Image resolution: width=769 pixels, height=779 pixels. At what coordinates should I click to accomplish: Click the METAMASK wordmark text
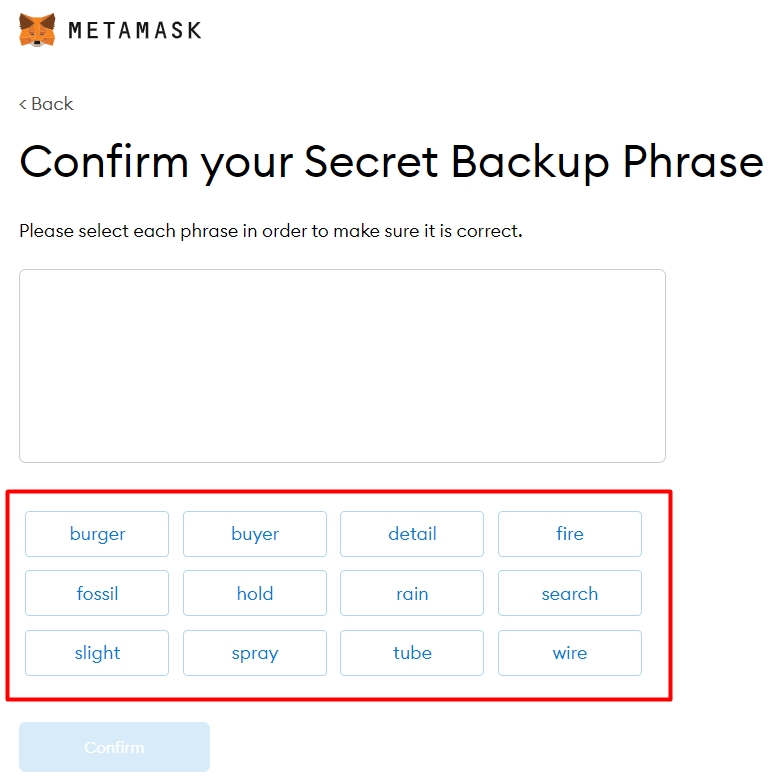[x=135, y=30]
